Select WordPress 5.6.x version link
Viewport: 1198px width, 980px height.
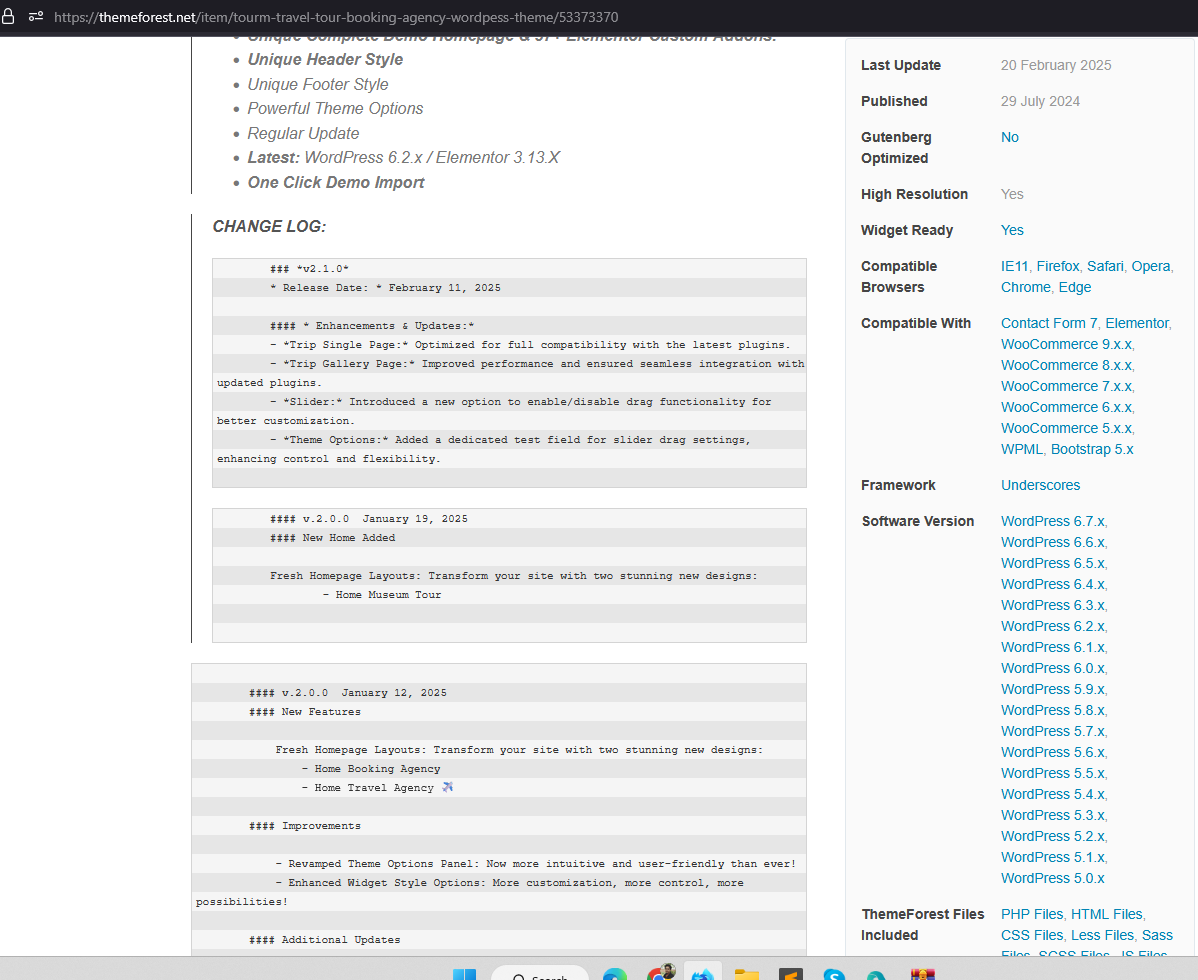point(1052,752)
